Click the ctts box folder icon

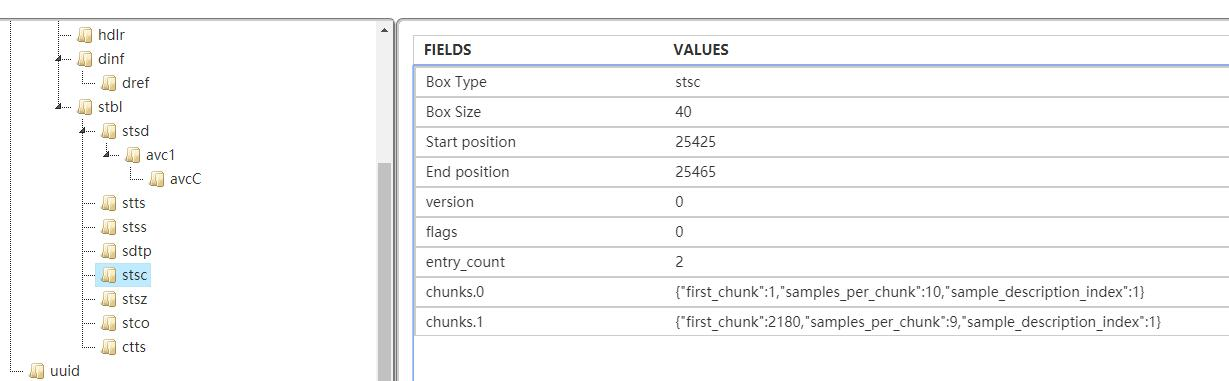[x=109, y=347]
